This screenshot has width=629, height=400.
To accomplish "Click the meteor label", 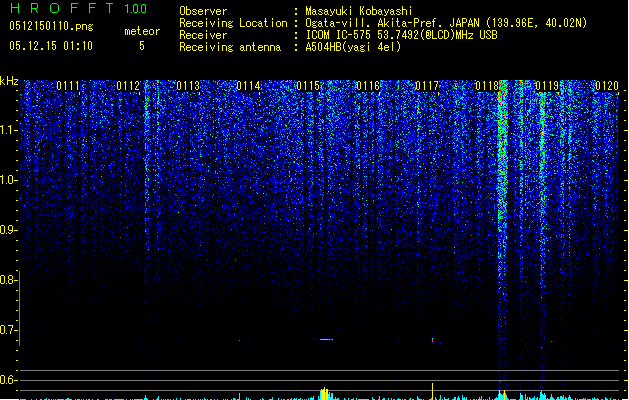I will pos(142,31).
